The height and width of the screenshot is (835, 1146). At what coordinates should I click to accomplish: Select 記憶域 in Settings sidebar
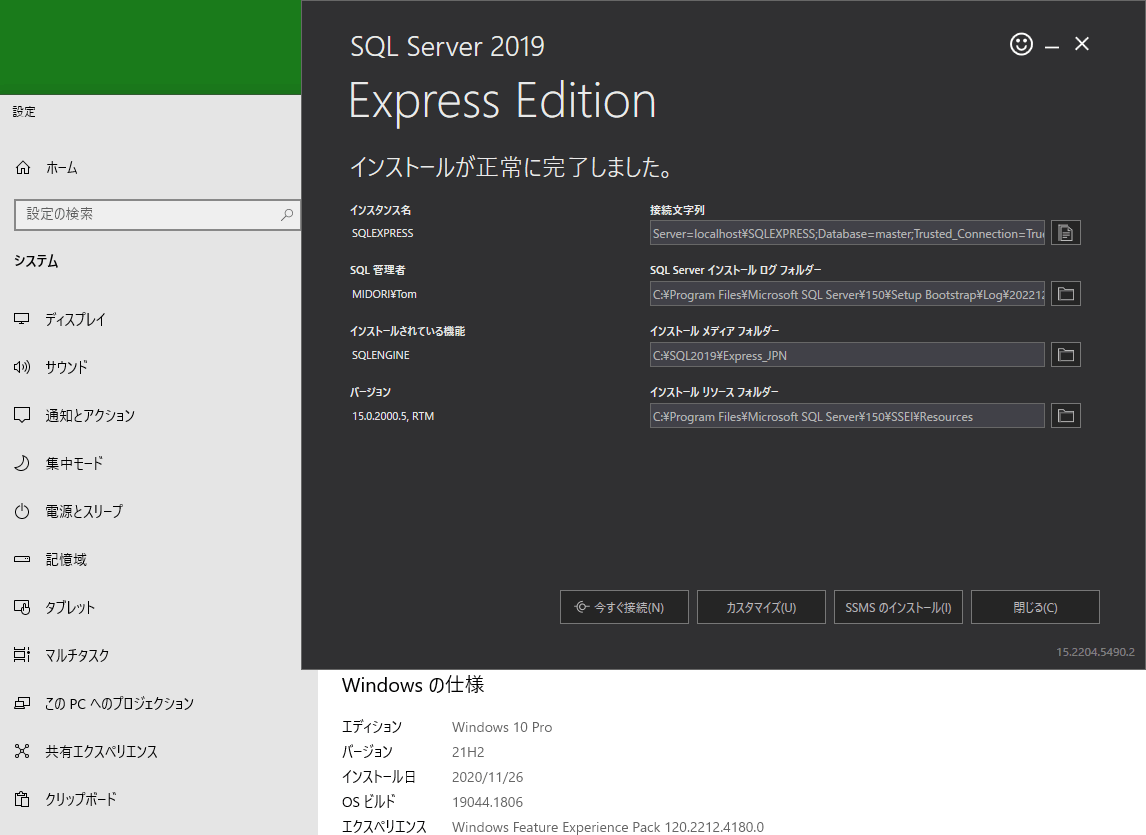(66, 559)
